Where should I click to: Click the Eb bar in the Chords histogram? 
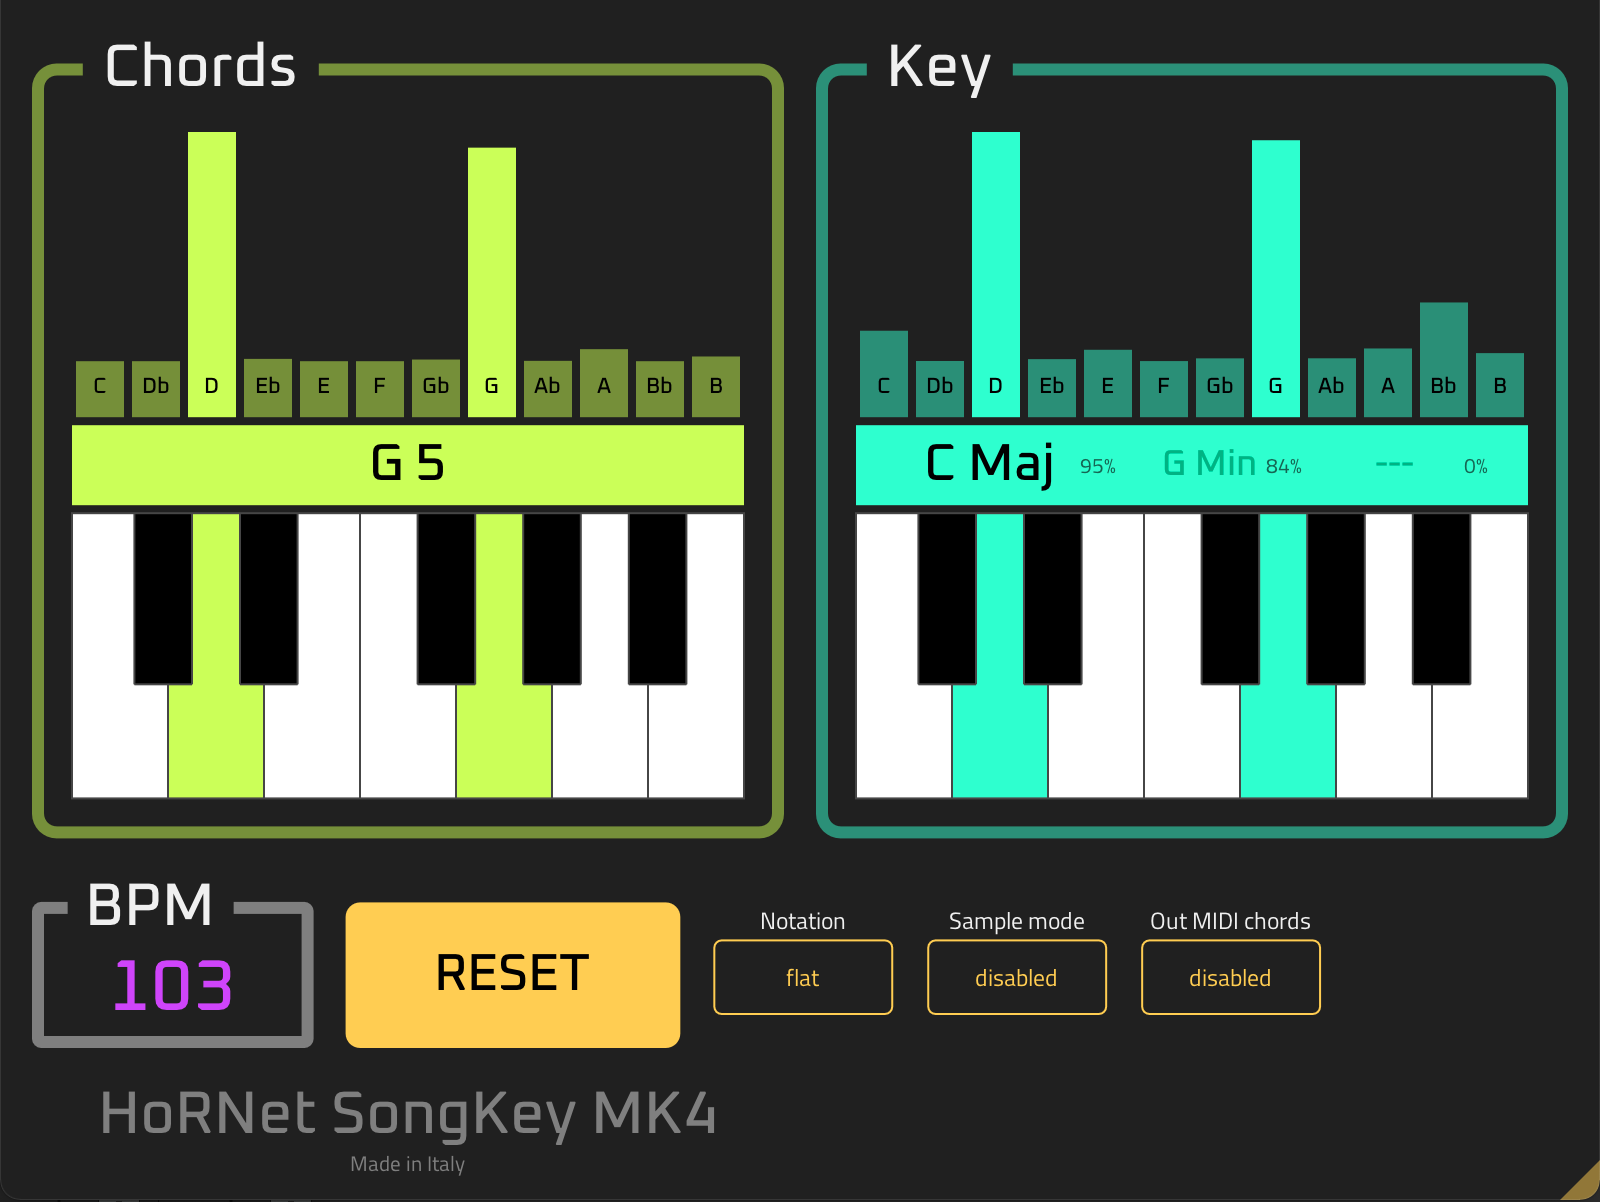pyautogui.click(x=268, y=388)
